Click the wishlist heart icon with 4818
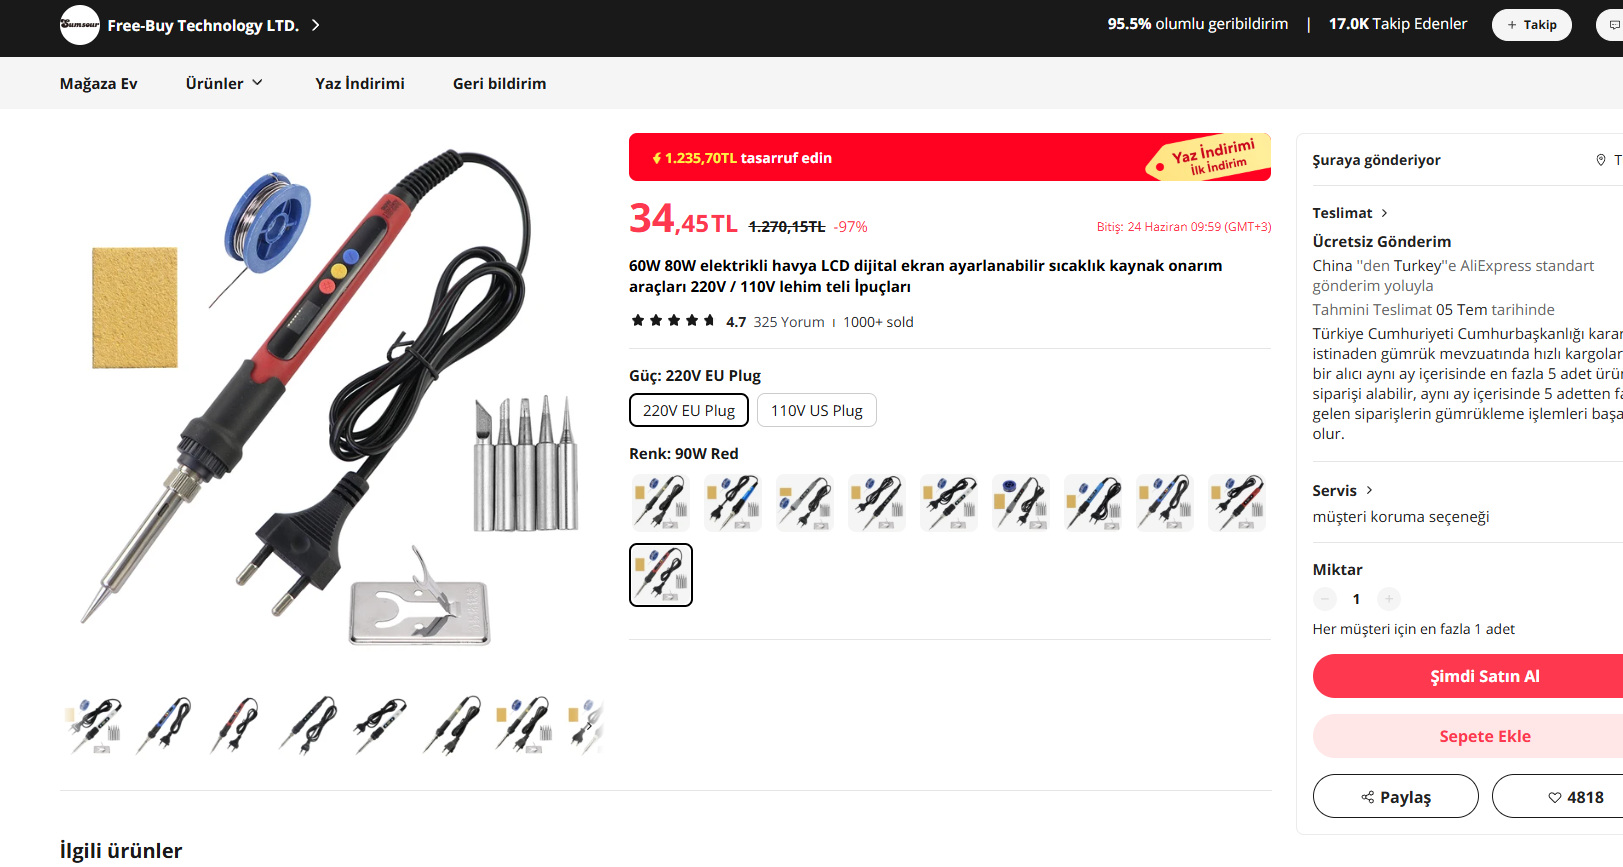 tap(1555, 797)
